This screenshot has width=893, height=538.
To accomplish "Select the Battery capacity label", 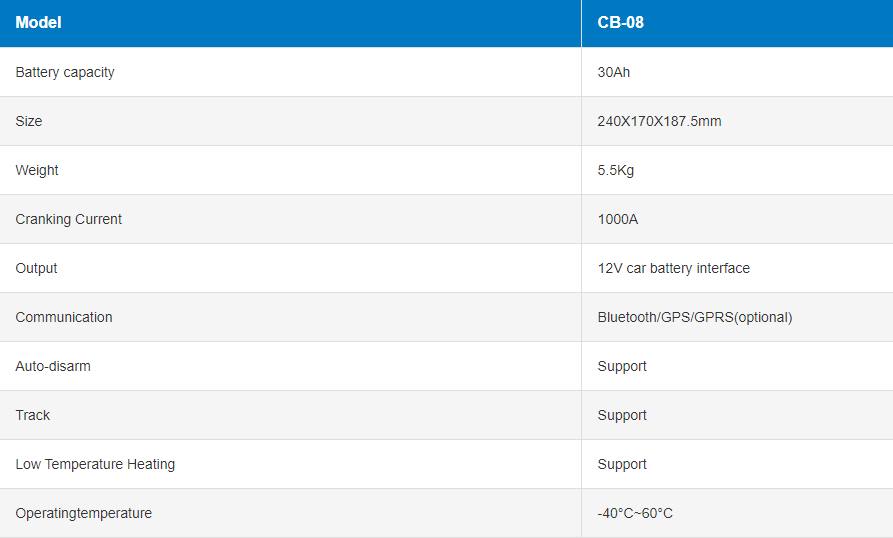I will point(65,72).
